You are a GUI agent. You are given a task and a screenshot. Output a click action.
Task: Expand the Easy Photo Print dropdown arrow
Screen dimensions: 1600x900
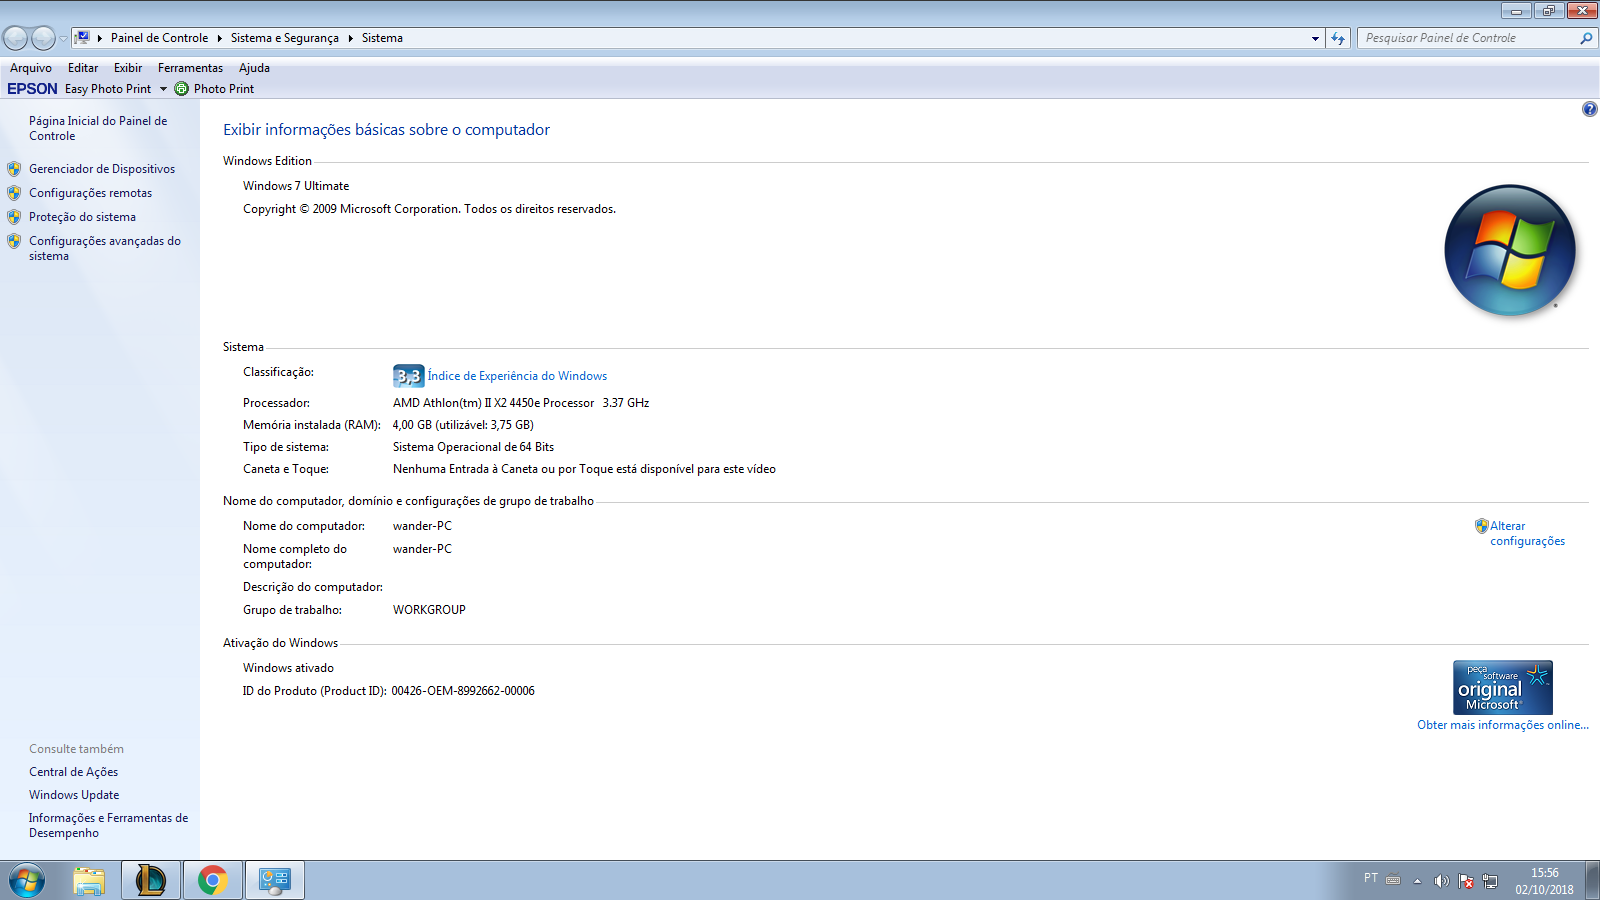(163, 89)
